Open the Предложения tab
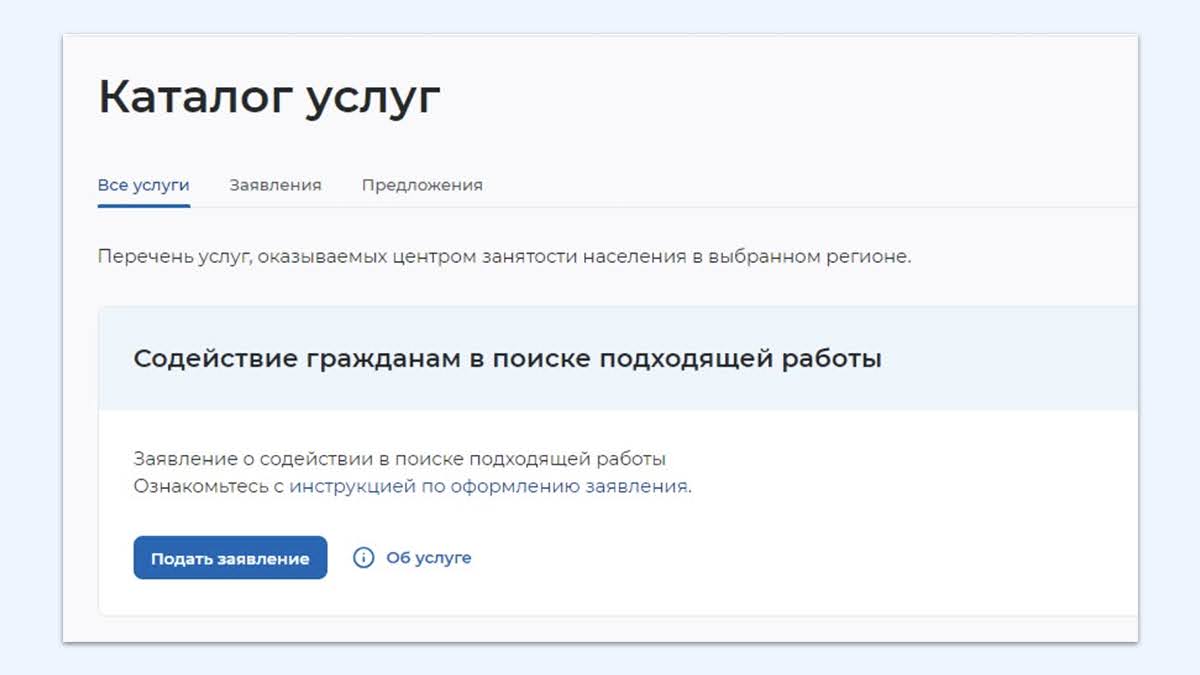The image size is (1200, 675). click(x=422, y=185)
